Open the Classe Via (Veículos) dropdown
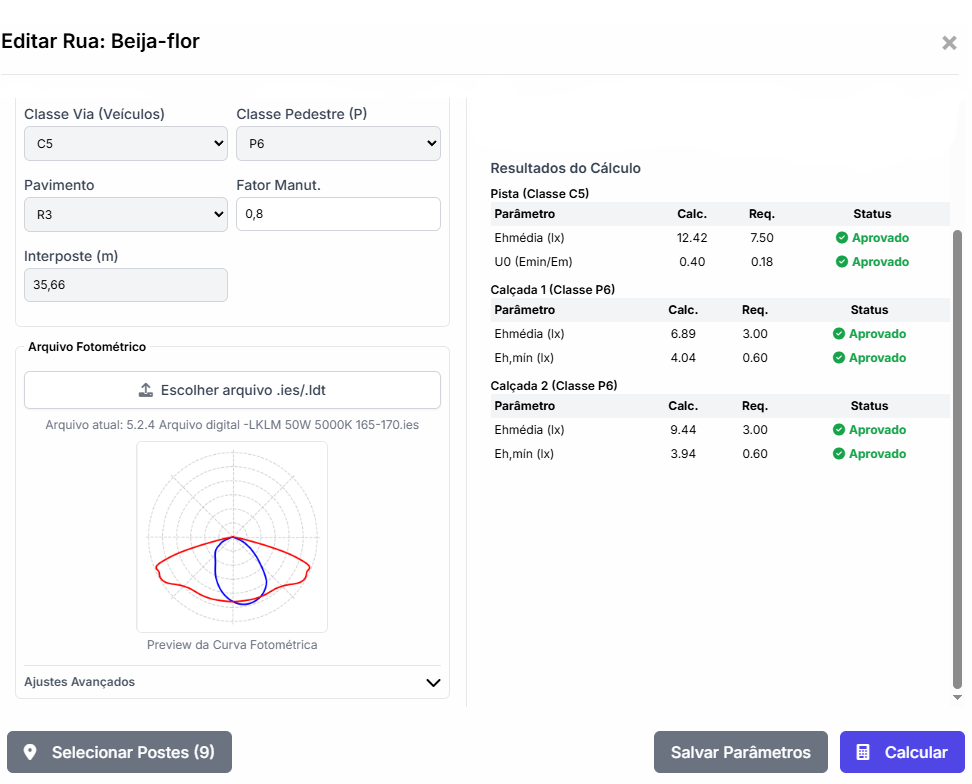The height and width of the screenshot is (784, 972). [125, 144]
